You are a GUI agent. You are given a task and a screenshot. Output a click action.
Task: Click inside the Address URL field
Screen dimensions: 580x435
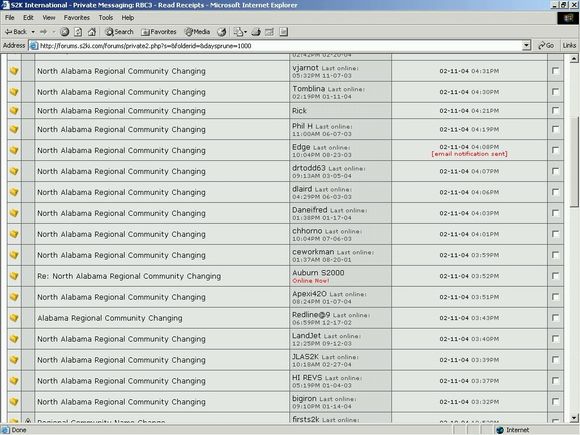point(279,45)
